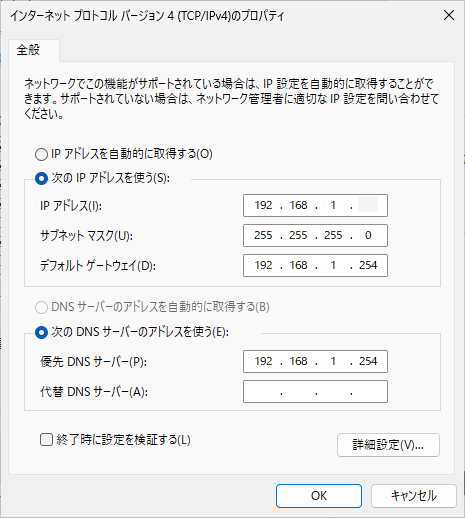Viewport: 465px width, 518px height.
Task: Click デフォルト ゲートウェイ last octet 254
Action: point(368,265)
